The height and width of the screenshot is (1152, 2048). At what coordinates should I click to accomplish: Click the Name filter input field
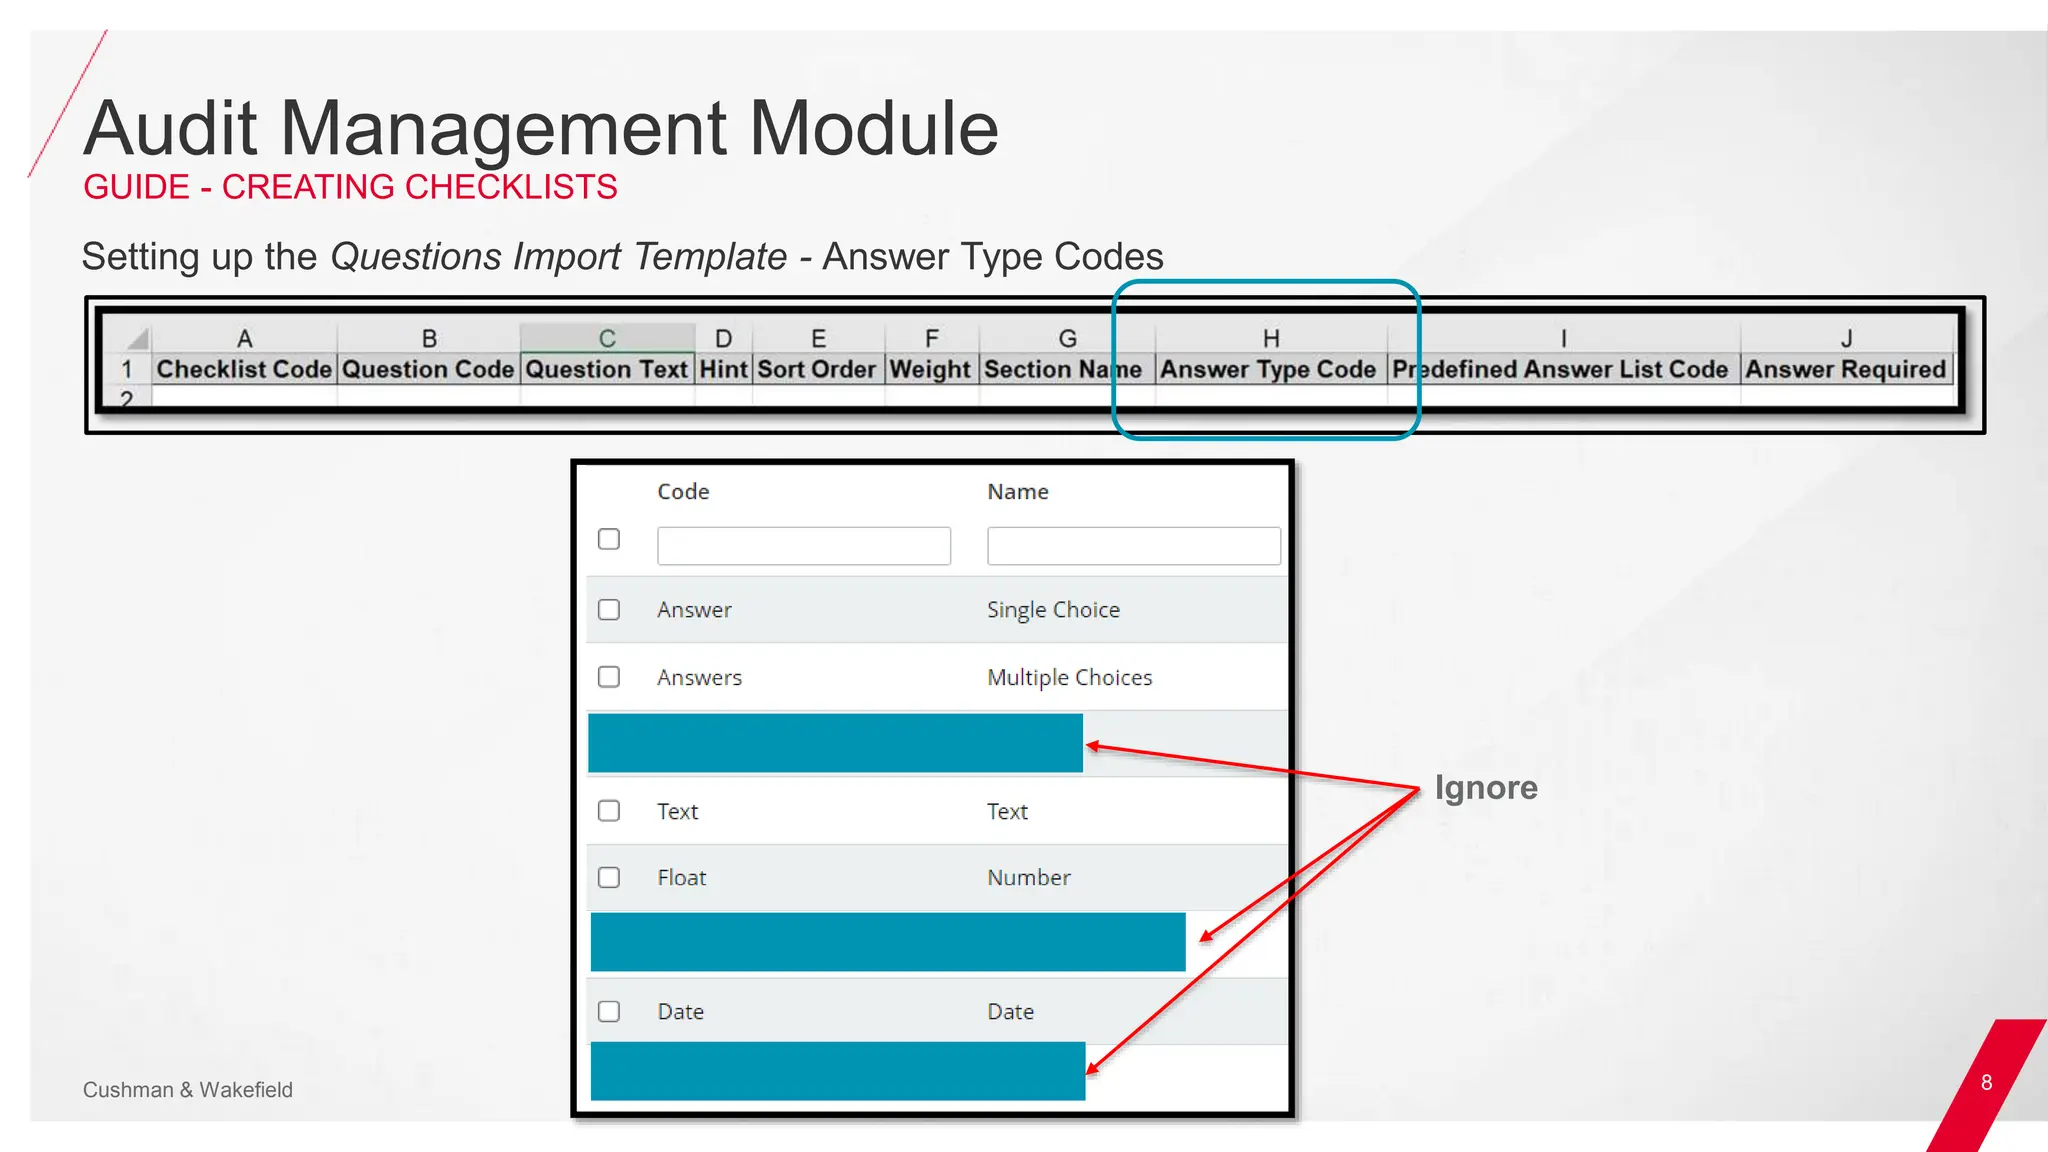(1133, 546)
